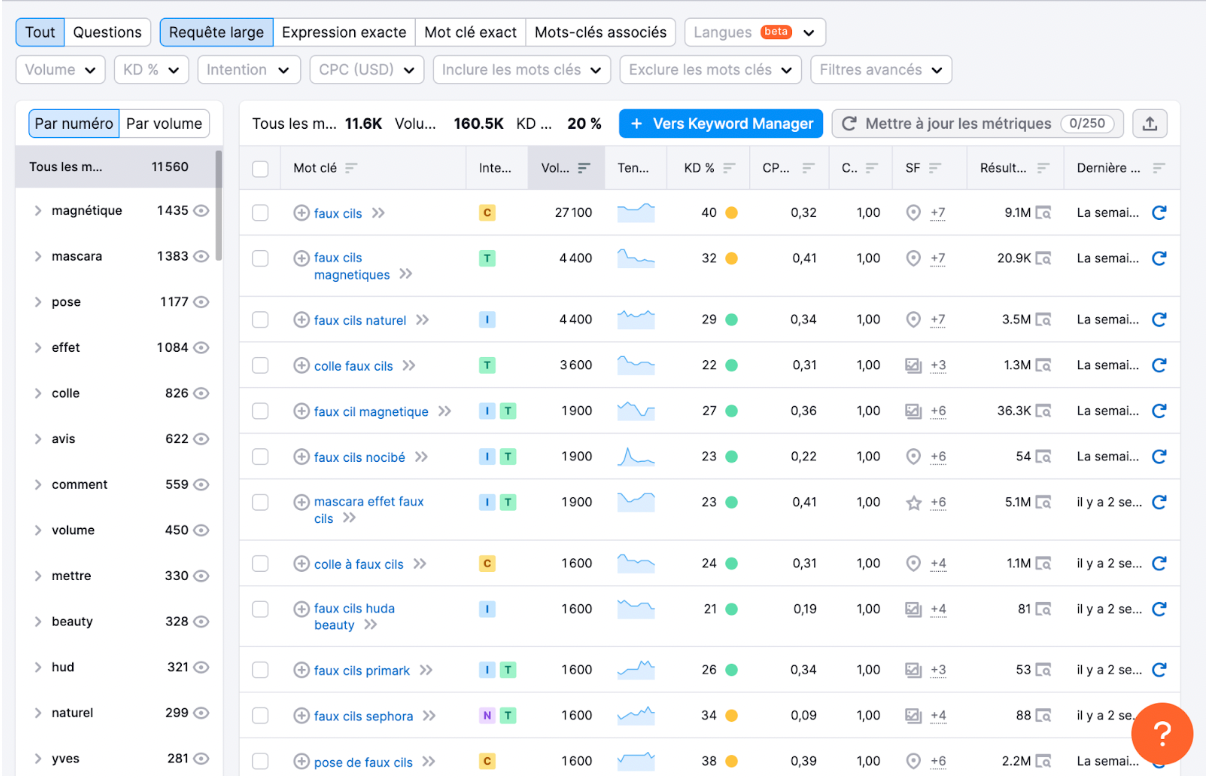Switch to Expression exacte match type
The image size is (1206, 778).
click(344, 32)
